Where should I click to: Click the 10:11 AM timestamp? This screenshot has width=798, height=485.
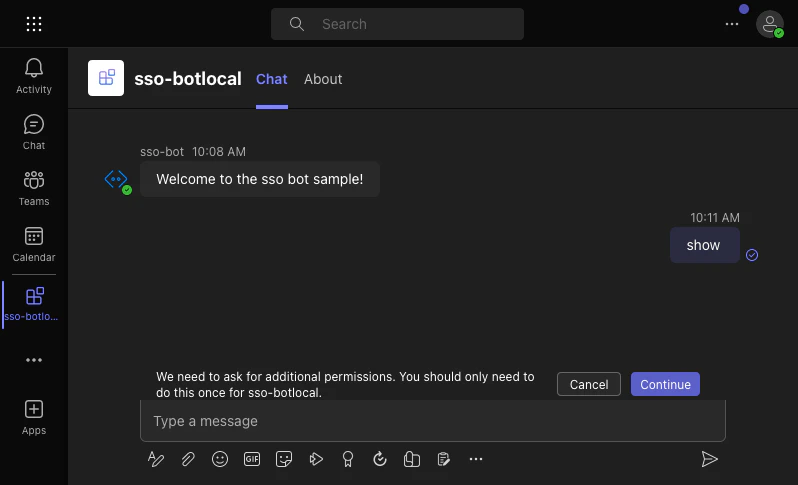715,218
